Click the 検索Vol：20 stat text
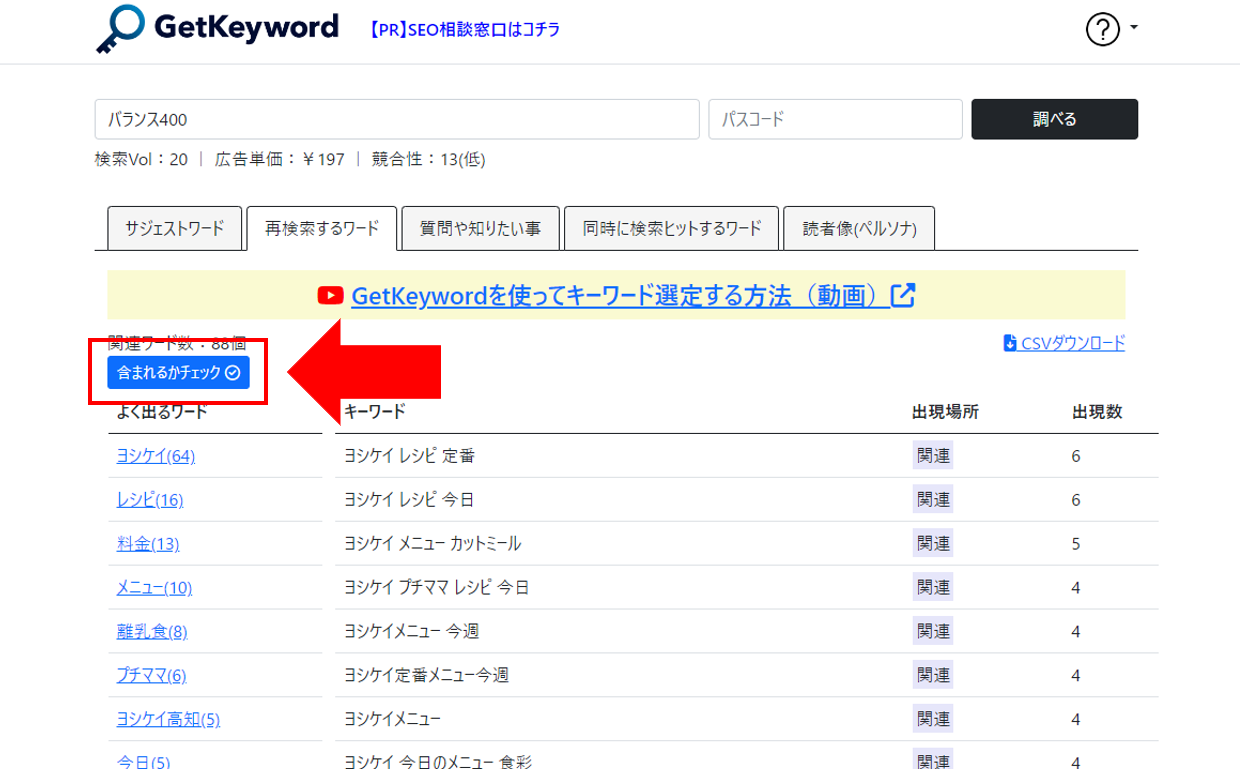This screenshot has height=769, width=1240. (x=141, y=159)
